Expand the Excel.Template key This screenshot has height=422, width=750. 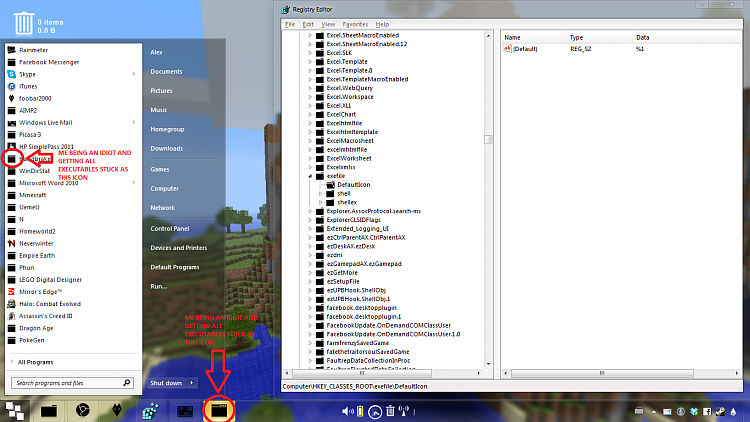[x=310, y=62]
